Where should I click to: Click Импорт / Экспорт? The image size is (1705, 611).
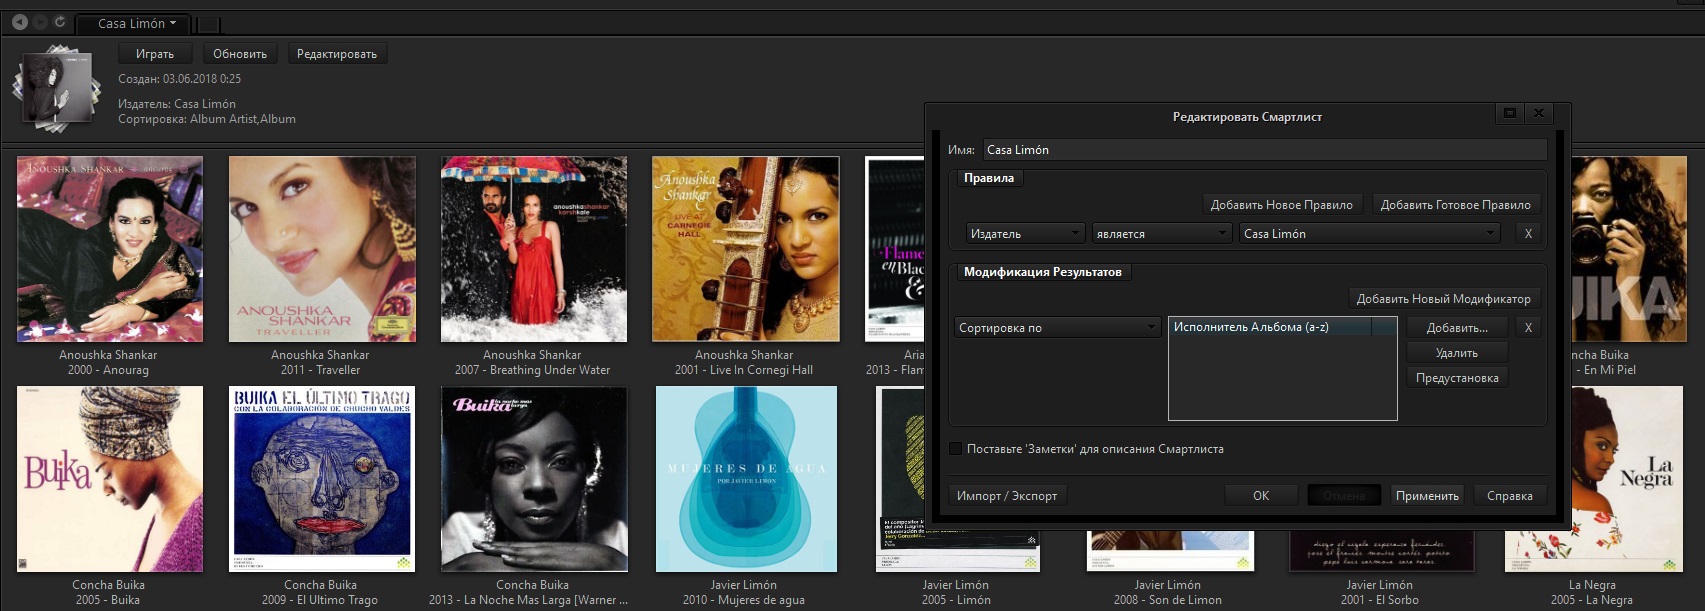pos(1007,496)
